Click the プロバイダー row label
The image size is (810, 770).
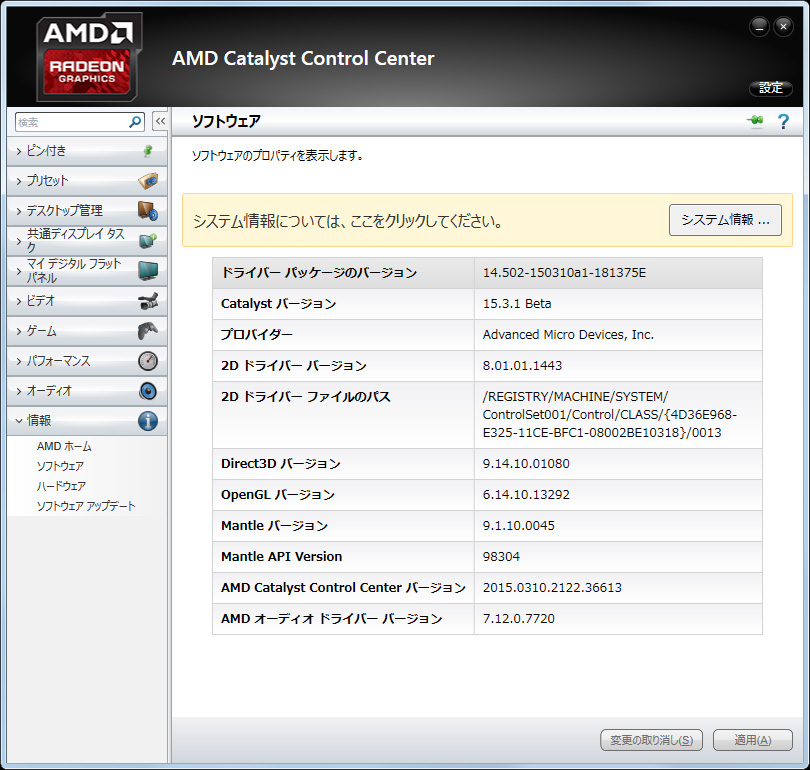(x=257, y=335)
